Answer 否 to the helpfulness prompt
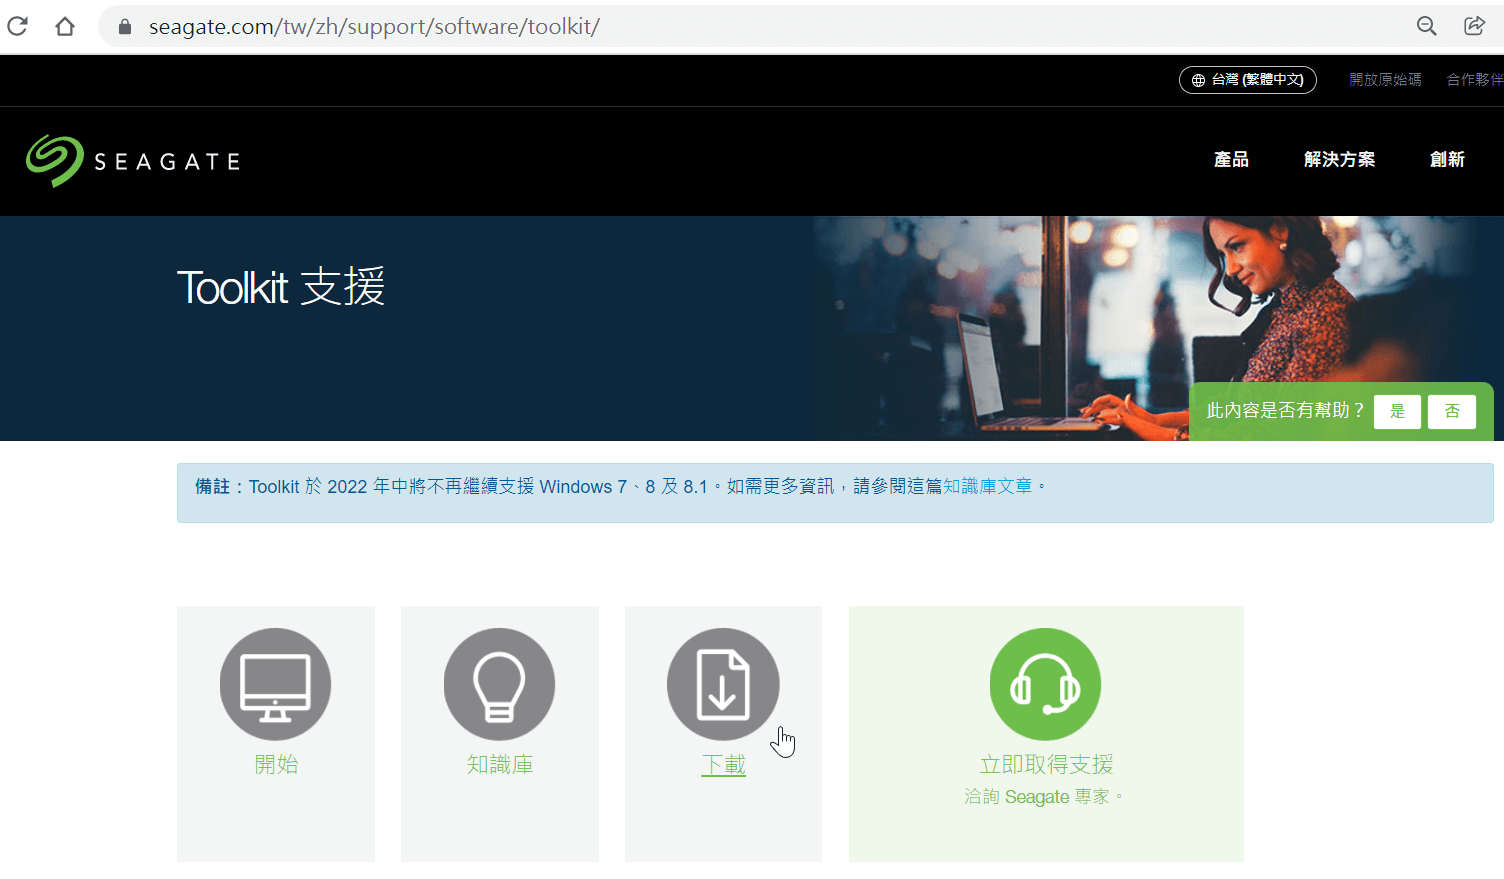 point(1452,411)
